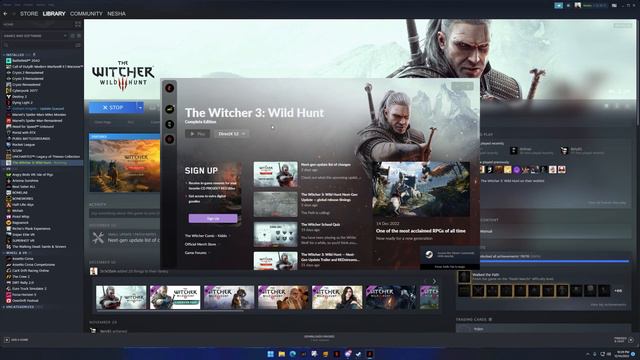Screen dimensions: 640x360
Task: Select Need for Speed Unbound entry
Action: click(x=30, y=127)
